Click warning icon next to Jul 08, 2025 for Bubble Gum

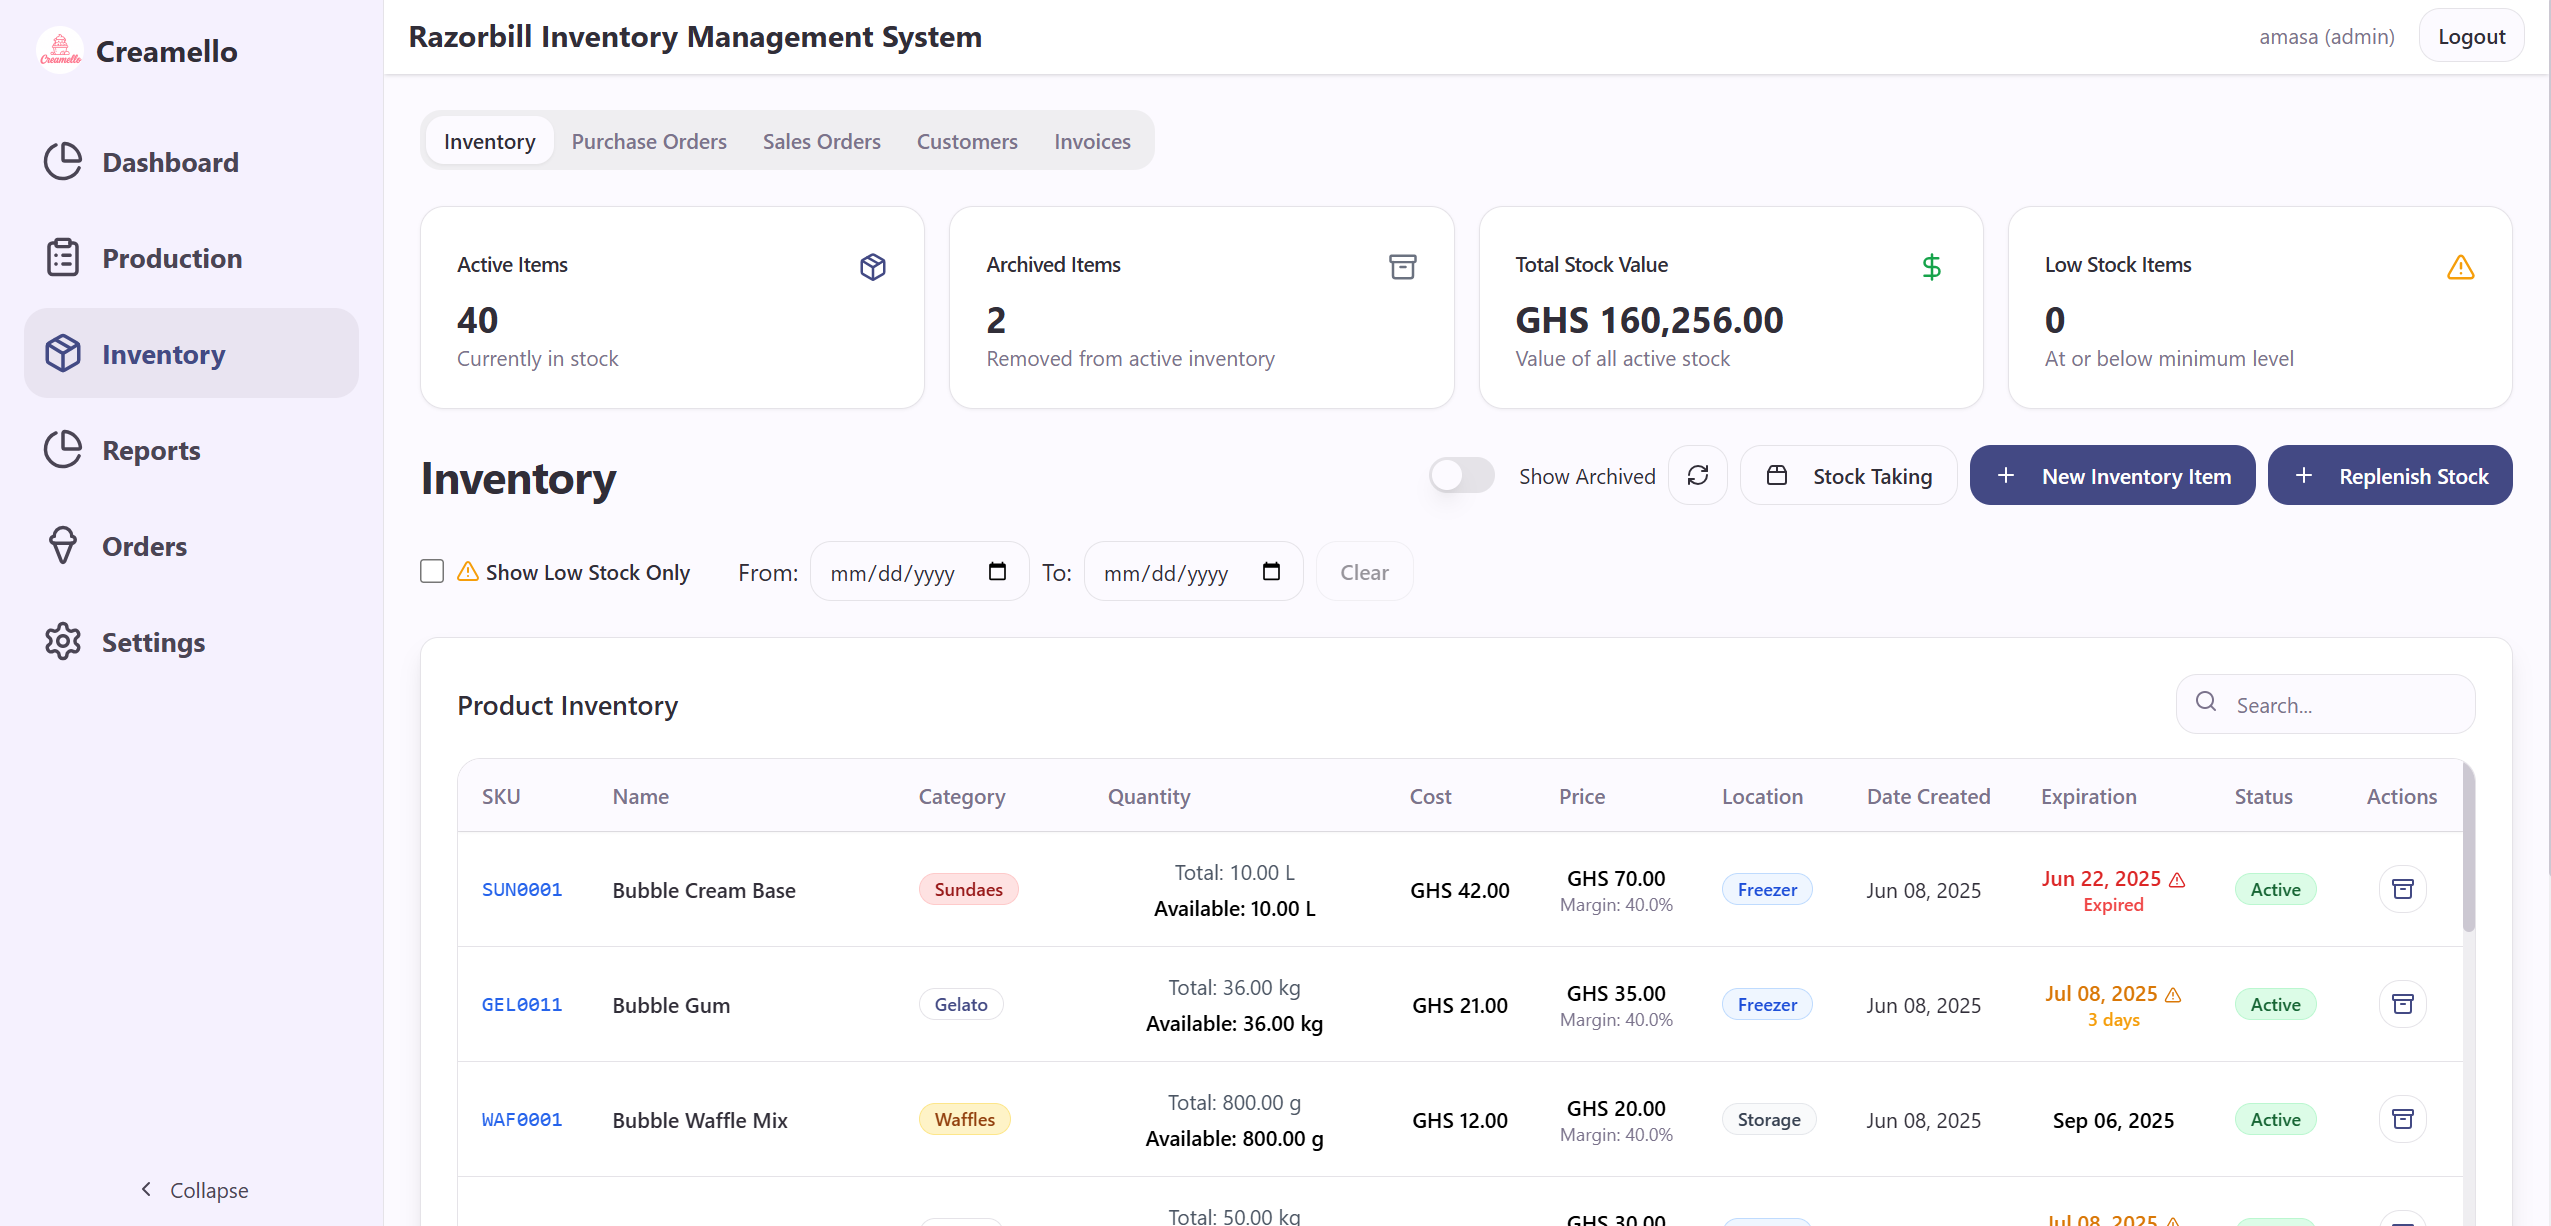[2173, 995]
